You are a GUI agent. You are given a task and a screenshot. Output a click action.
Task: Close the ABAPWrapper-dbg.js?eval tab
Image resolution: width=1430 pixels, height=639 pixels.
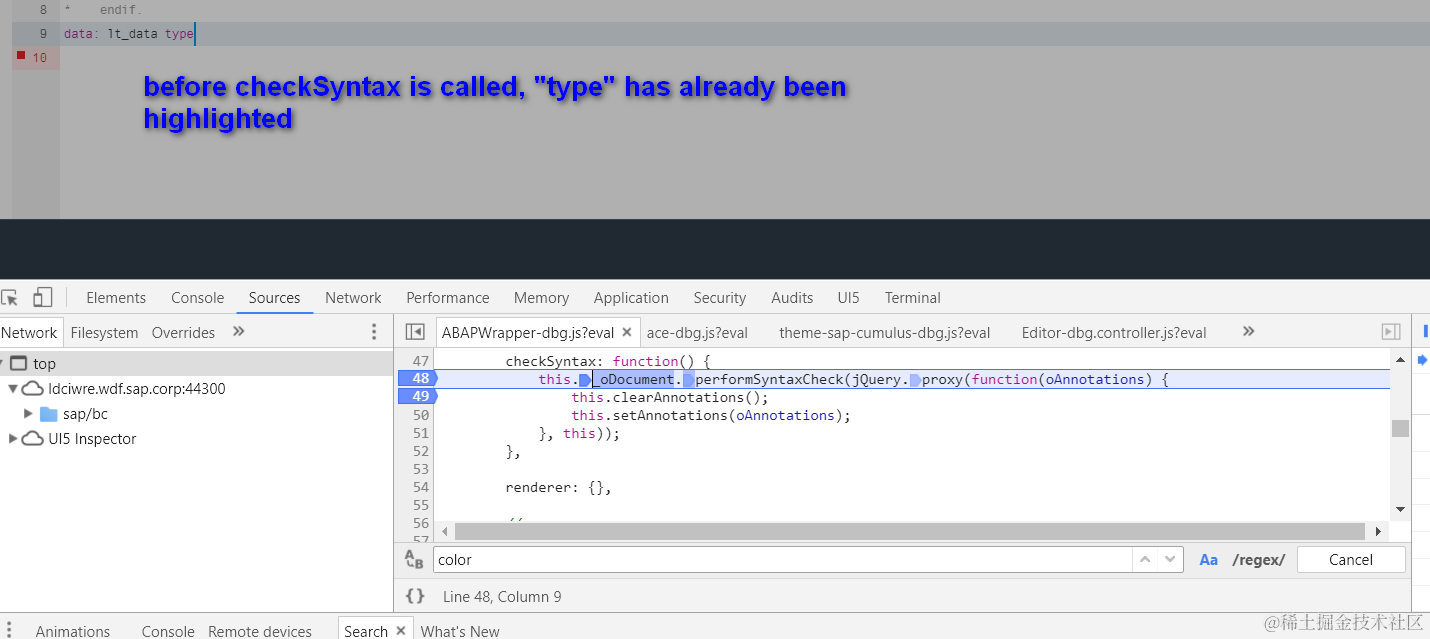[627, 333]
